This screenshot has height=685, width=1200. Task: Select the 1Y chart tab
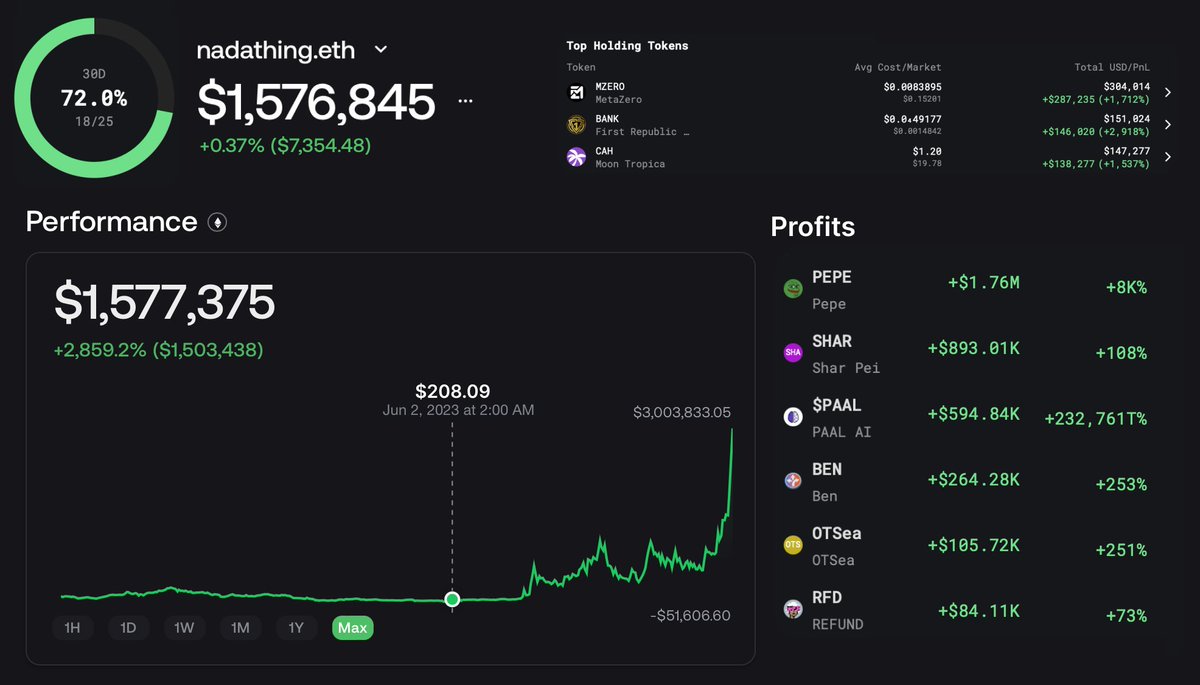pos(296,630)
